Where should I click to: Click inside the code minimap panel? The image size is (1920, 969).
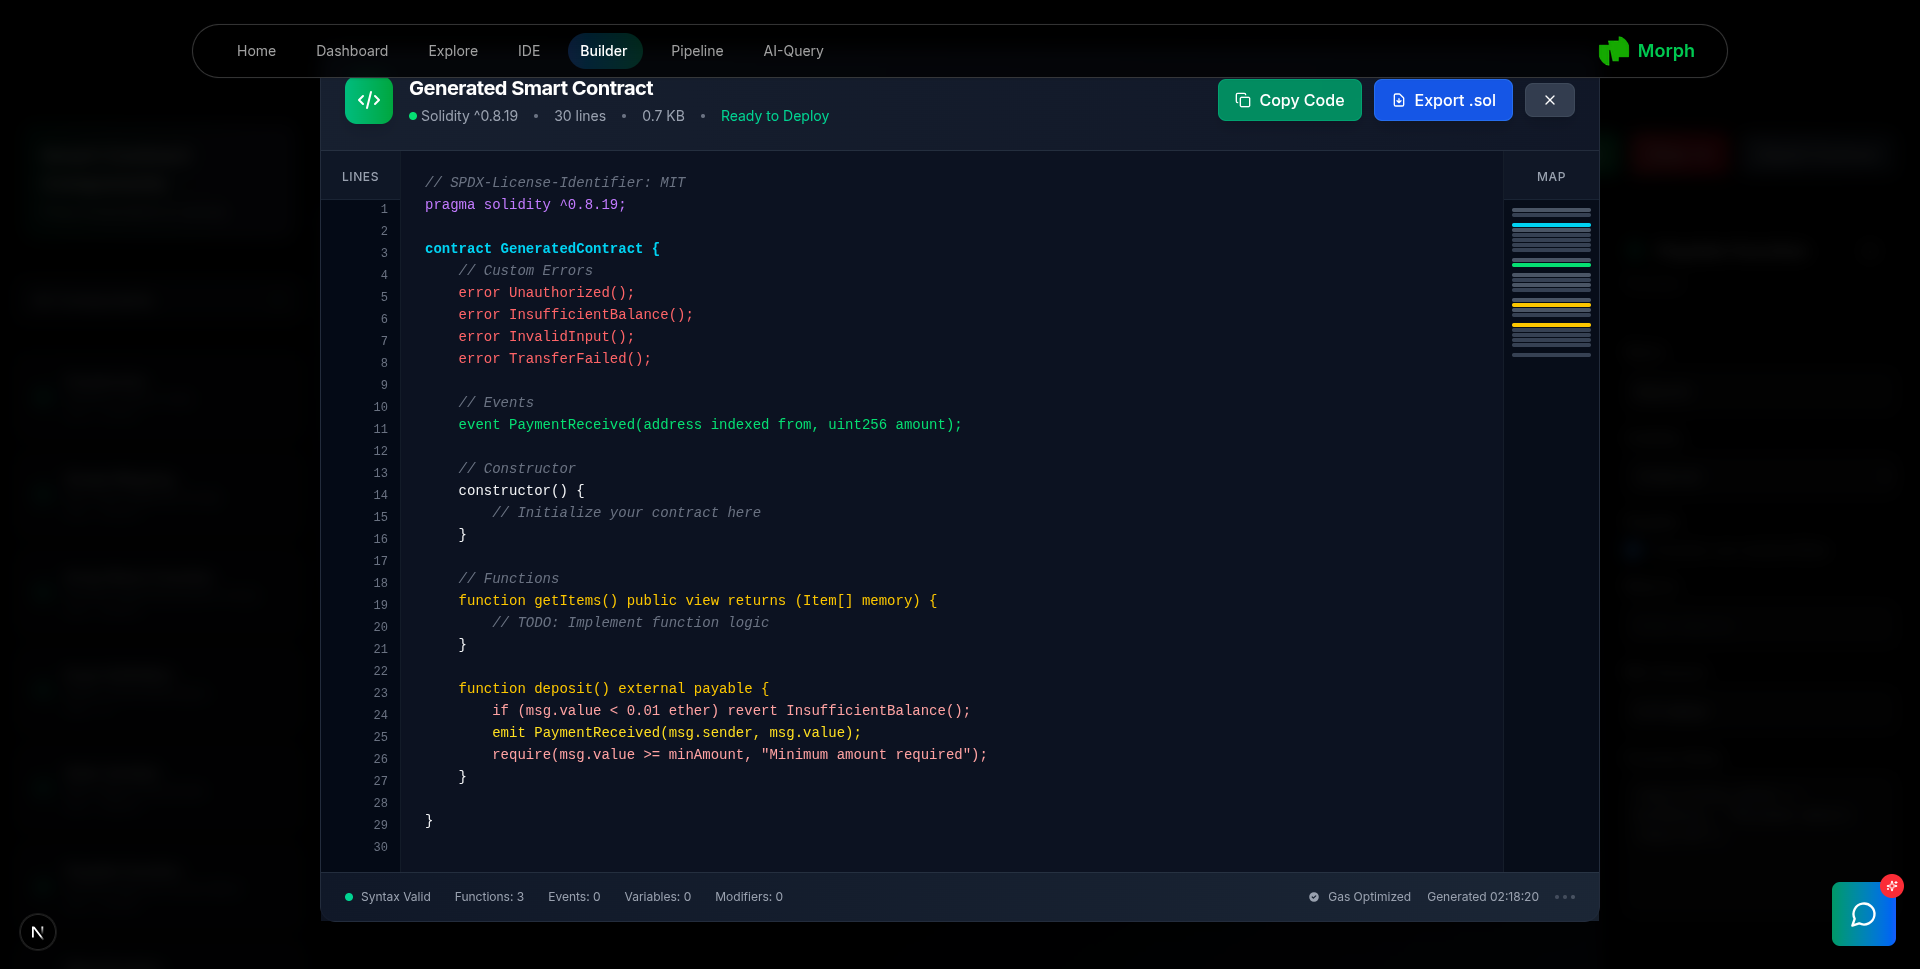[1550, 285]
